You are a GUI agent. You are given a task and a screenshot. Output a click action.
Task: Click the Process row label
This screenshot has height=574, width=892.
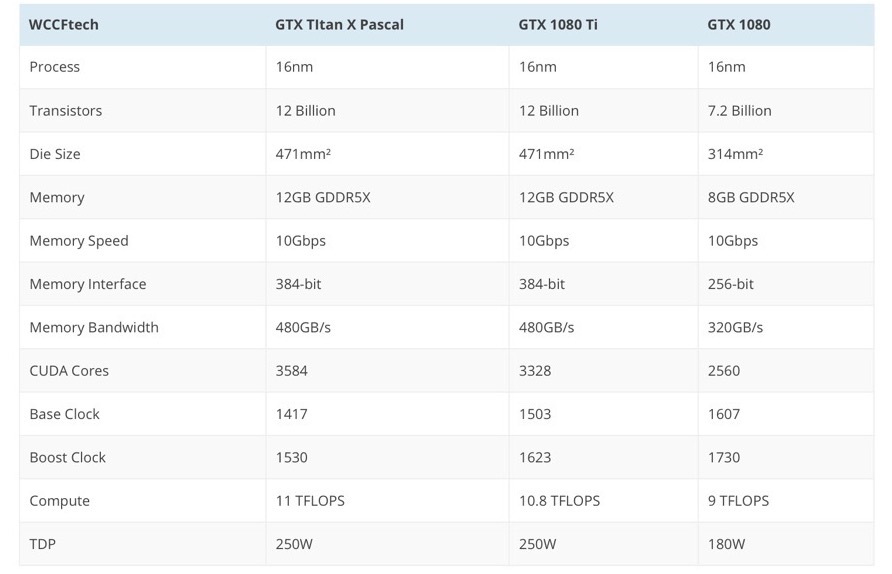click(x=55, y=67)
